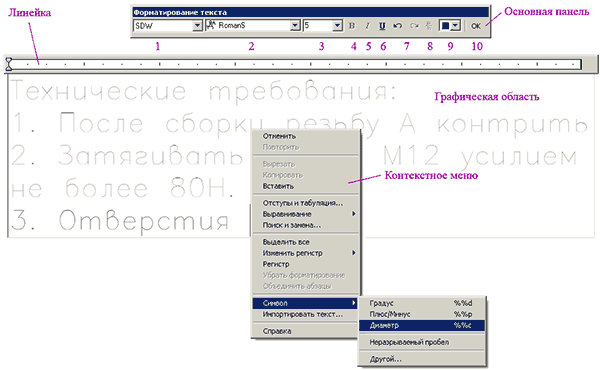Click the Undo arrow icon in toolbar
This screenshot has width=600, height=370.
coord(398,26)
